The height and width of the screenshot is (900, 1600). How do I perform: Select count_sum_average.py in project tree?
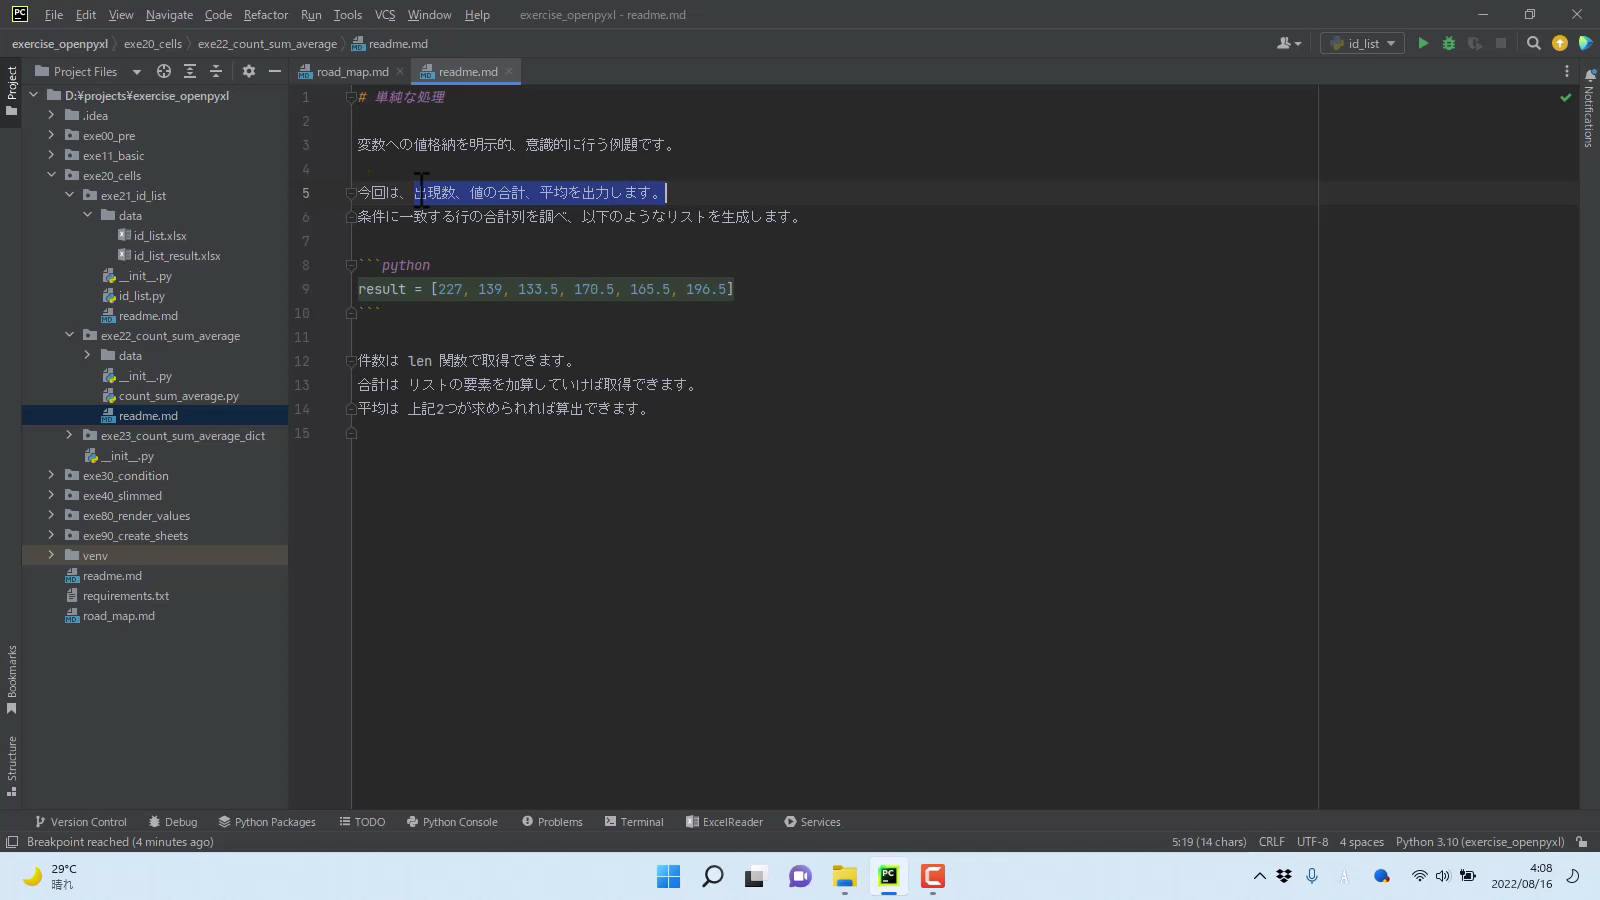pyautogui.click(x=178, y=396)
